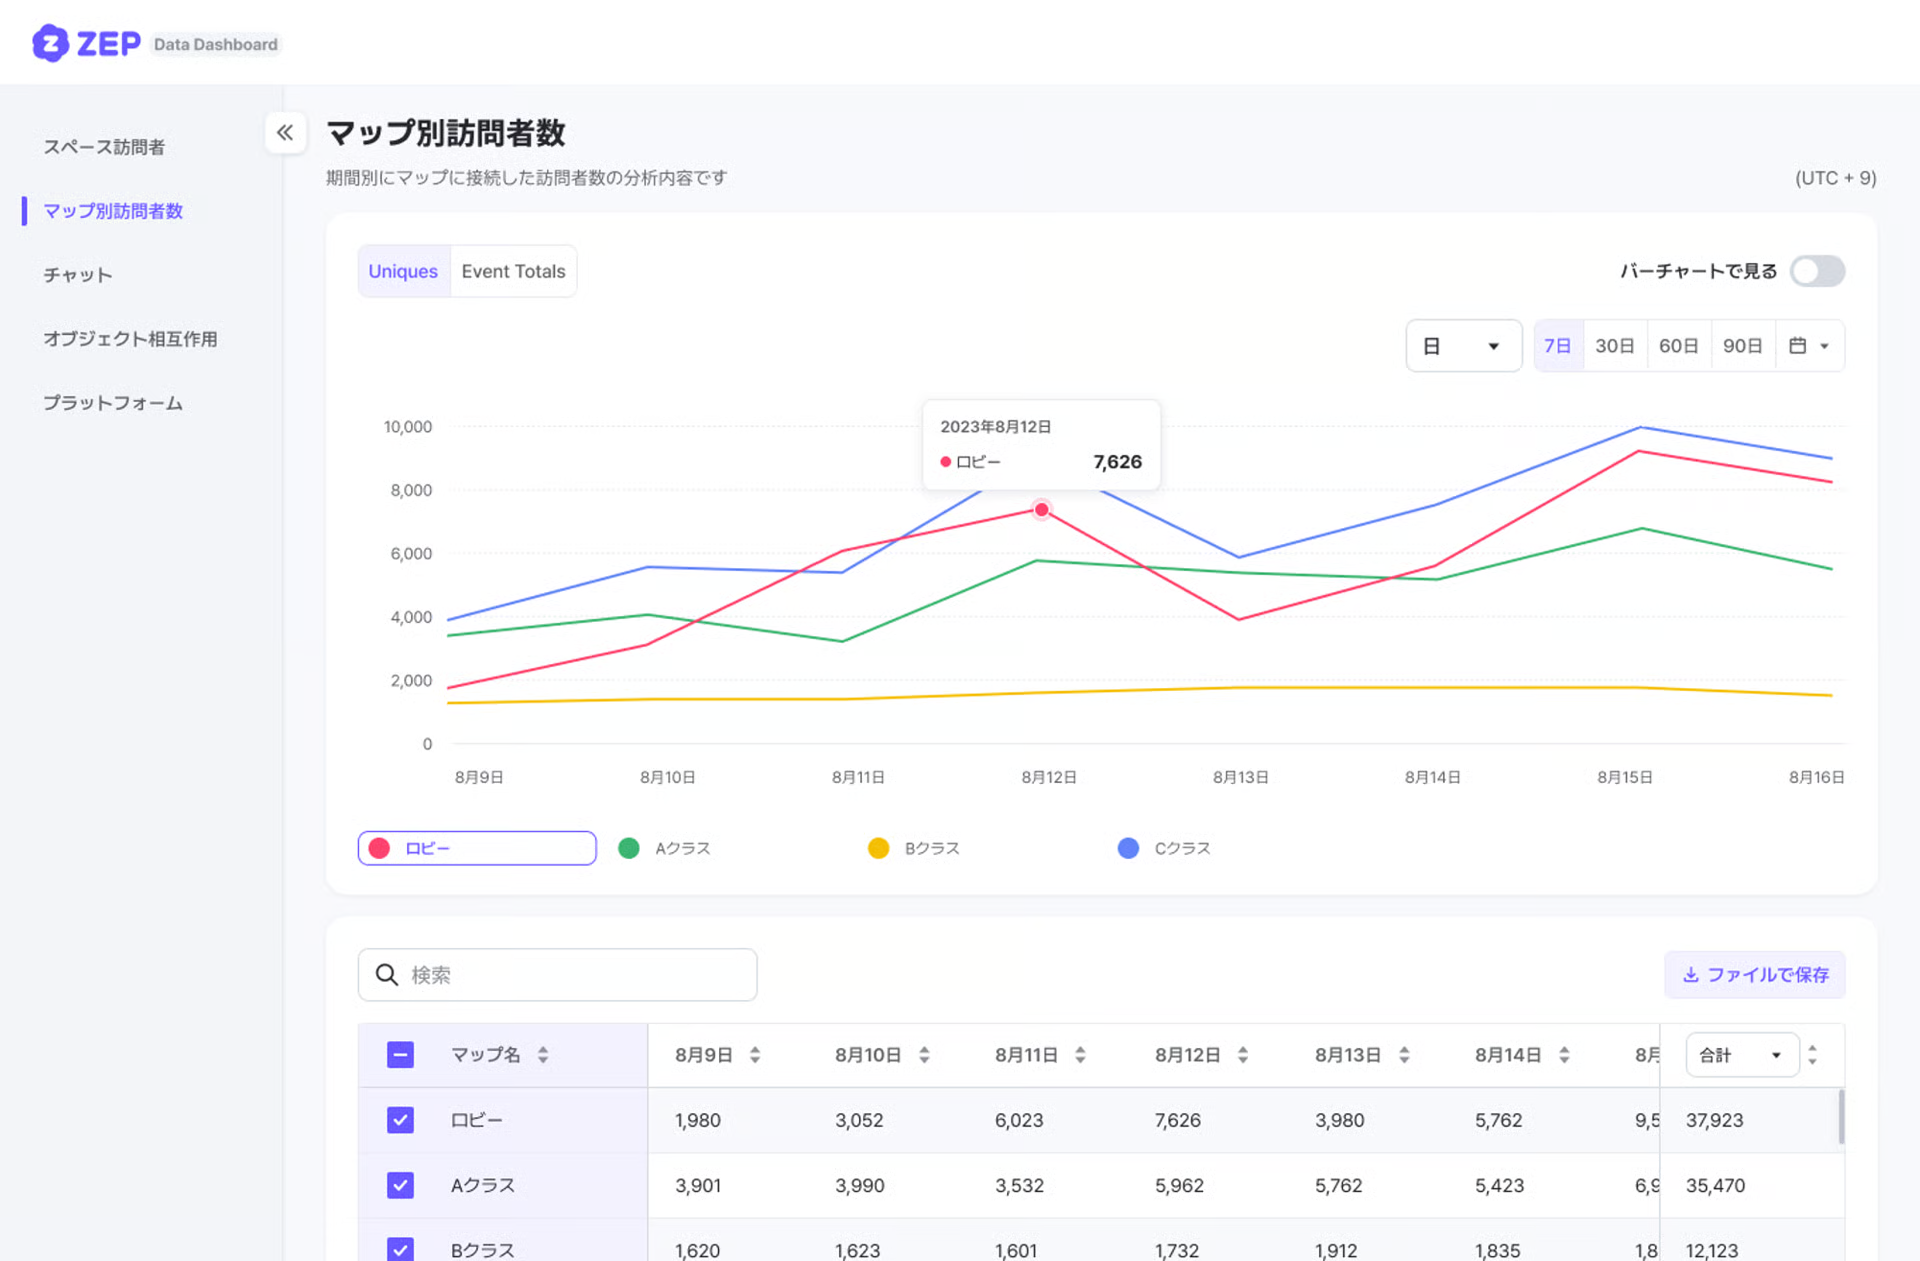1920x1261 pixels.
Task: Click the search magnifier icon
Action: (387, 975)
